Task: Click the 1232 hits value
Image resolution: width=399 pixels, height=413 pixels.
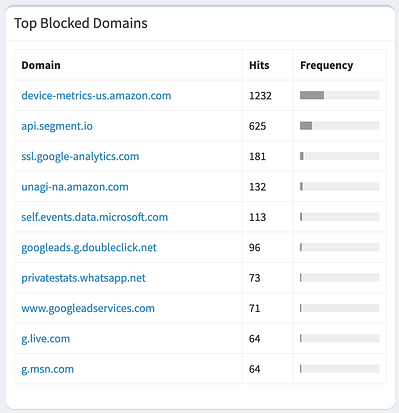Action: click(x=260, y=96)
